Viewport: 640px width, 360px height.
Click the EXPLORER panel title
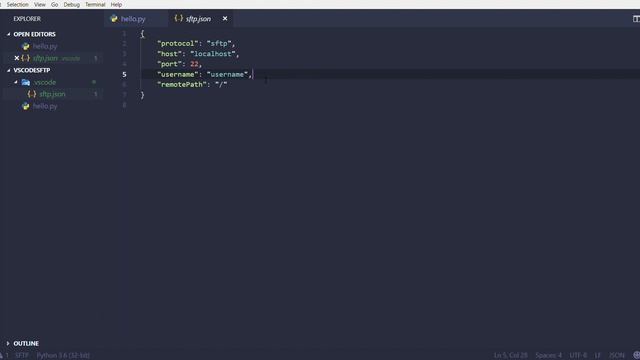pyautogui.click(x=27, y=19)
